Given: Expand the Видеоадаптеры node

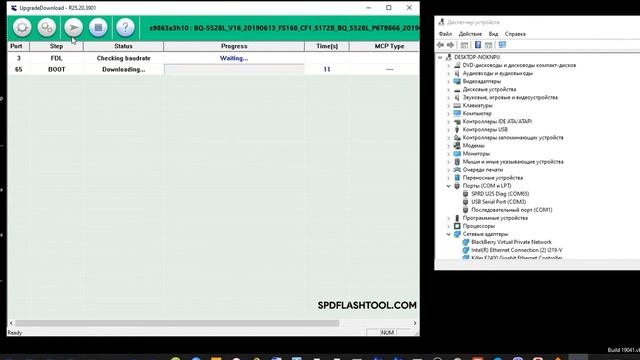Looking at the screenshot, I should pyautogui.click(x=448, y=81).
